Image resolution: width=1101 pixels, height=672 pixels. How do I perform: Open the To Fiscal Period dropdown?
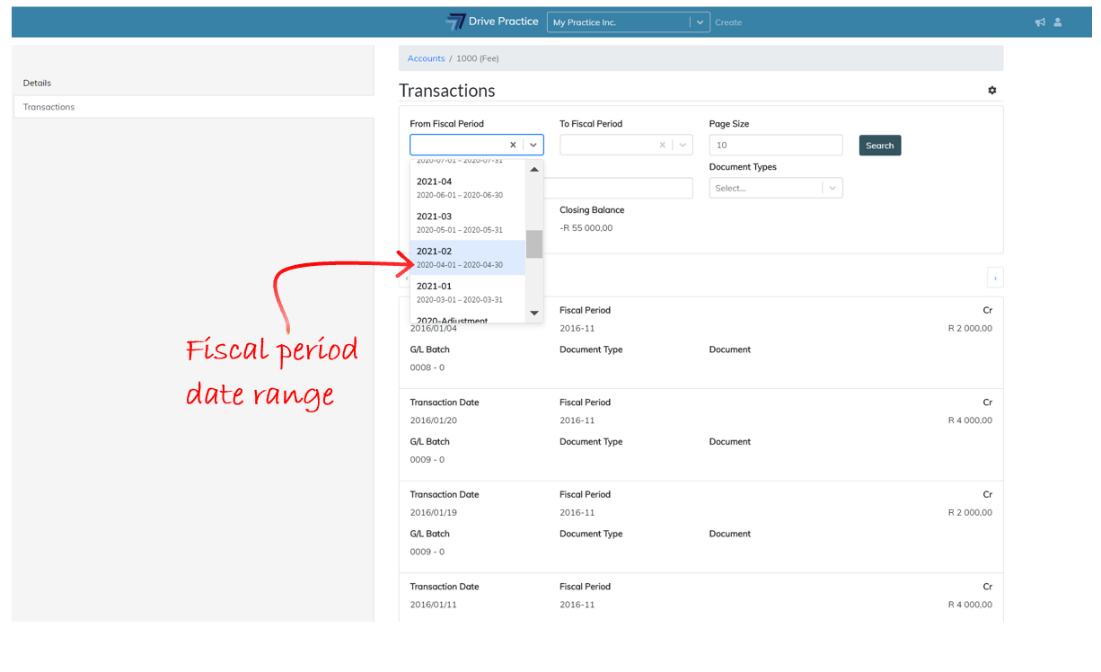(683, 145)
